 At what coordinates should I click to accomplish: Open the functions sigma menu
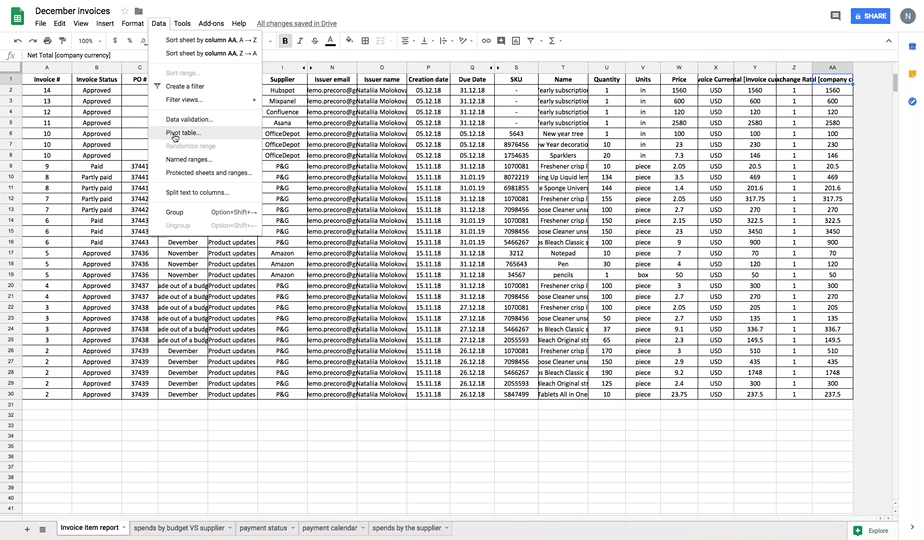point(552,41)
